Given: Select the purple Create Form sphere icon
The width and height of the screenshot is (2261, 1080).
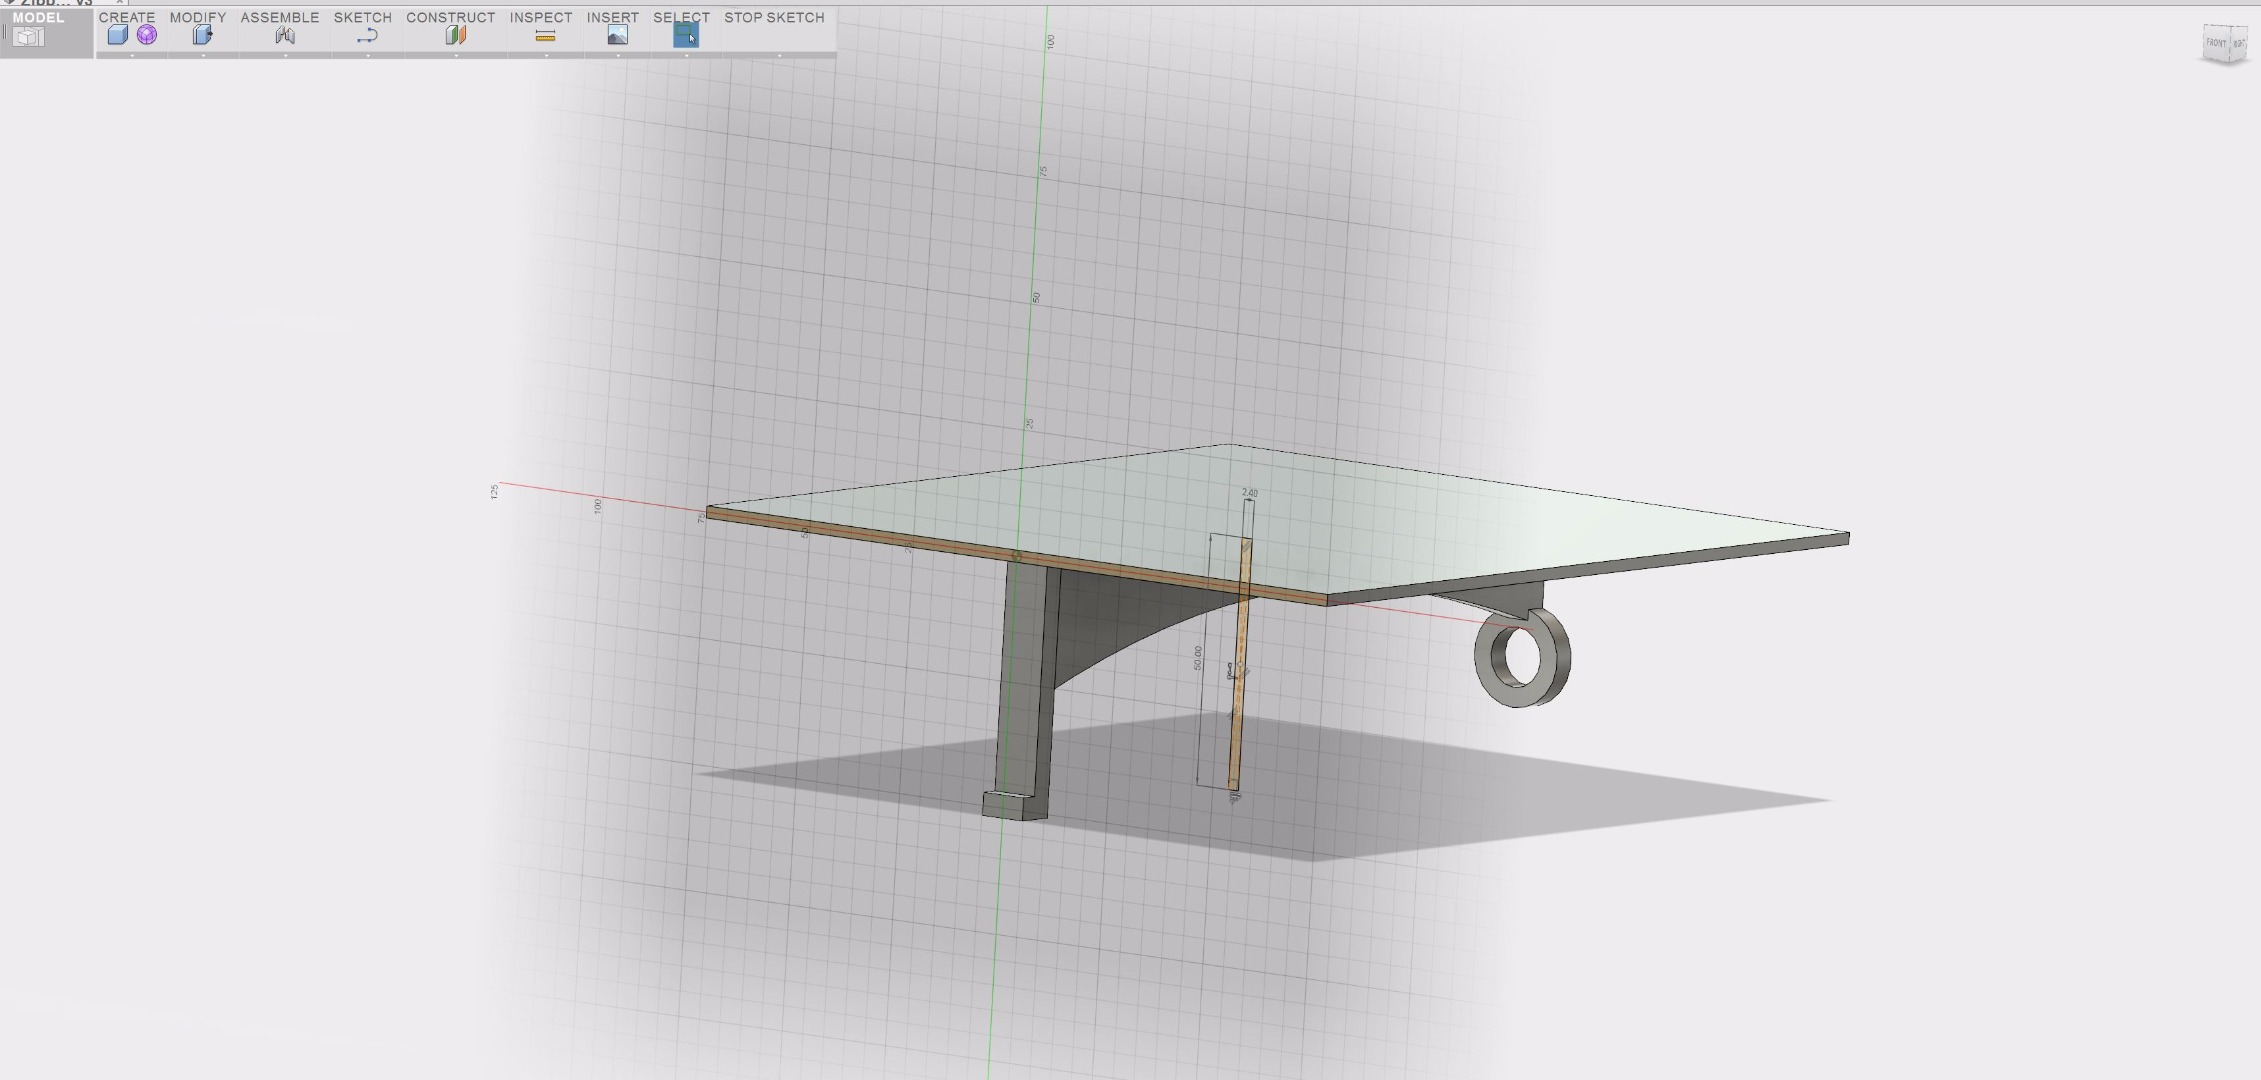Looking at the screenshot, I should pyautogui.click(x=147, y=35).
